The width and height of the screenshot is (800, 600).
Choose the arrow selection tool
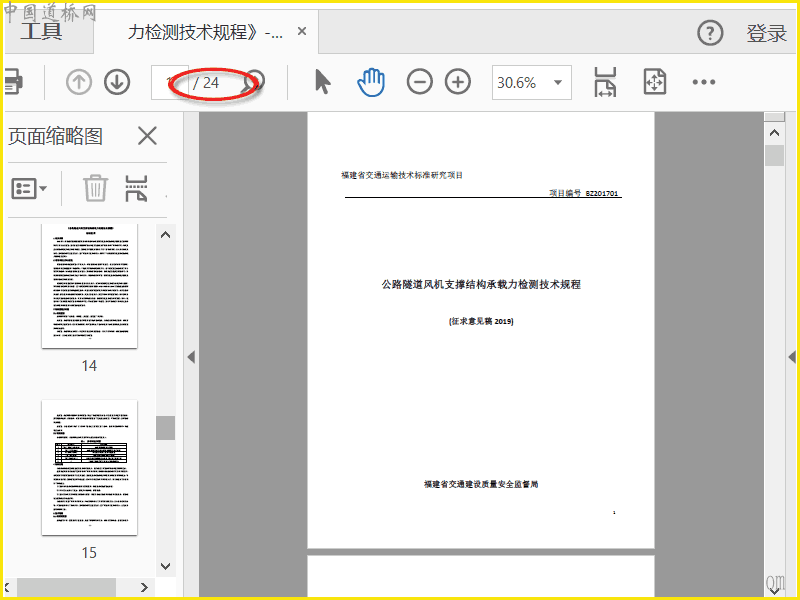pyautogui.click(x=322, y=82)
